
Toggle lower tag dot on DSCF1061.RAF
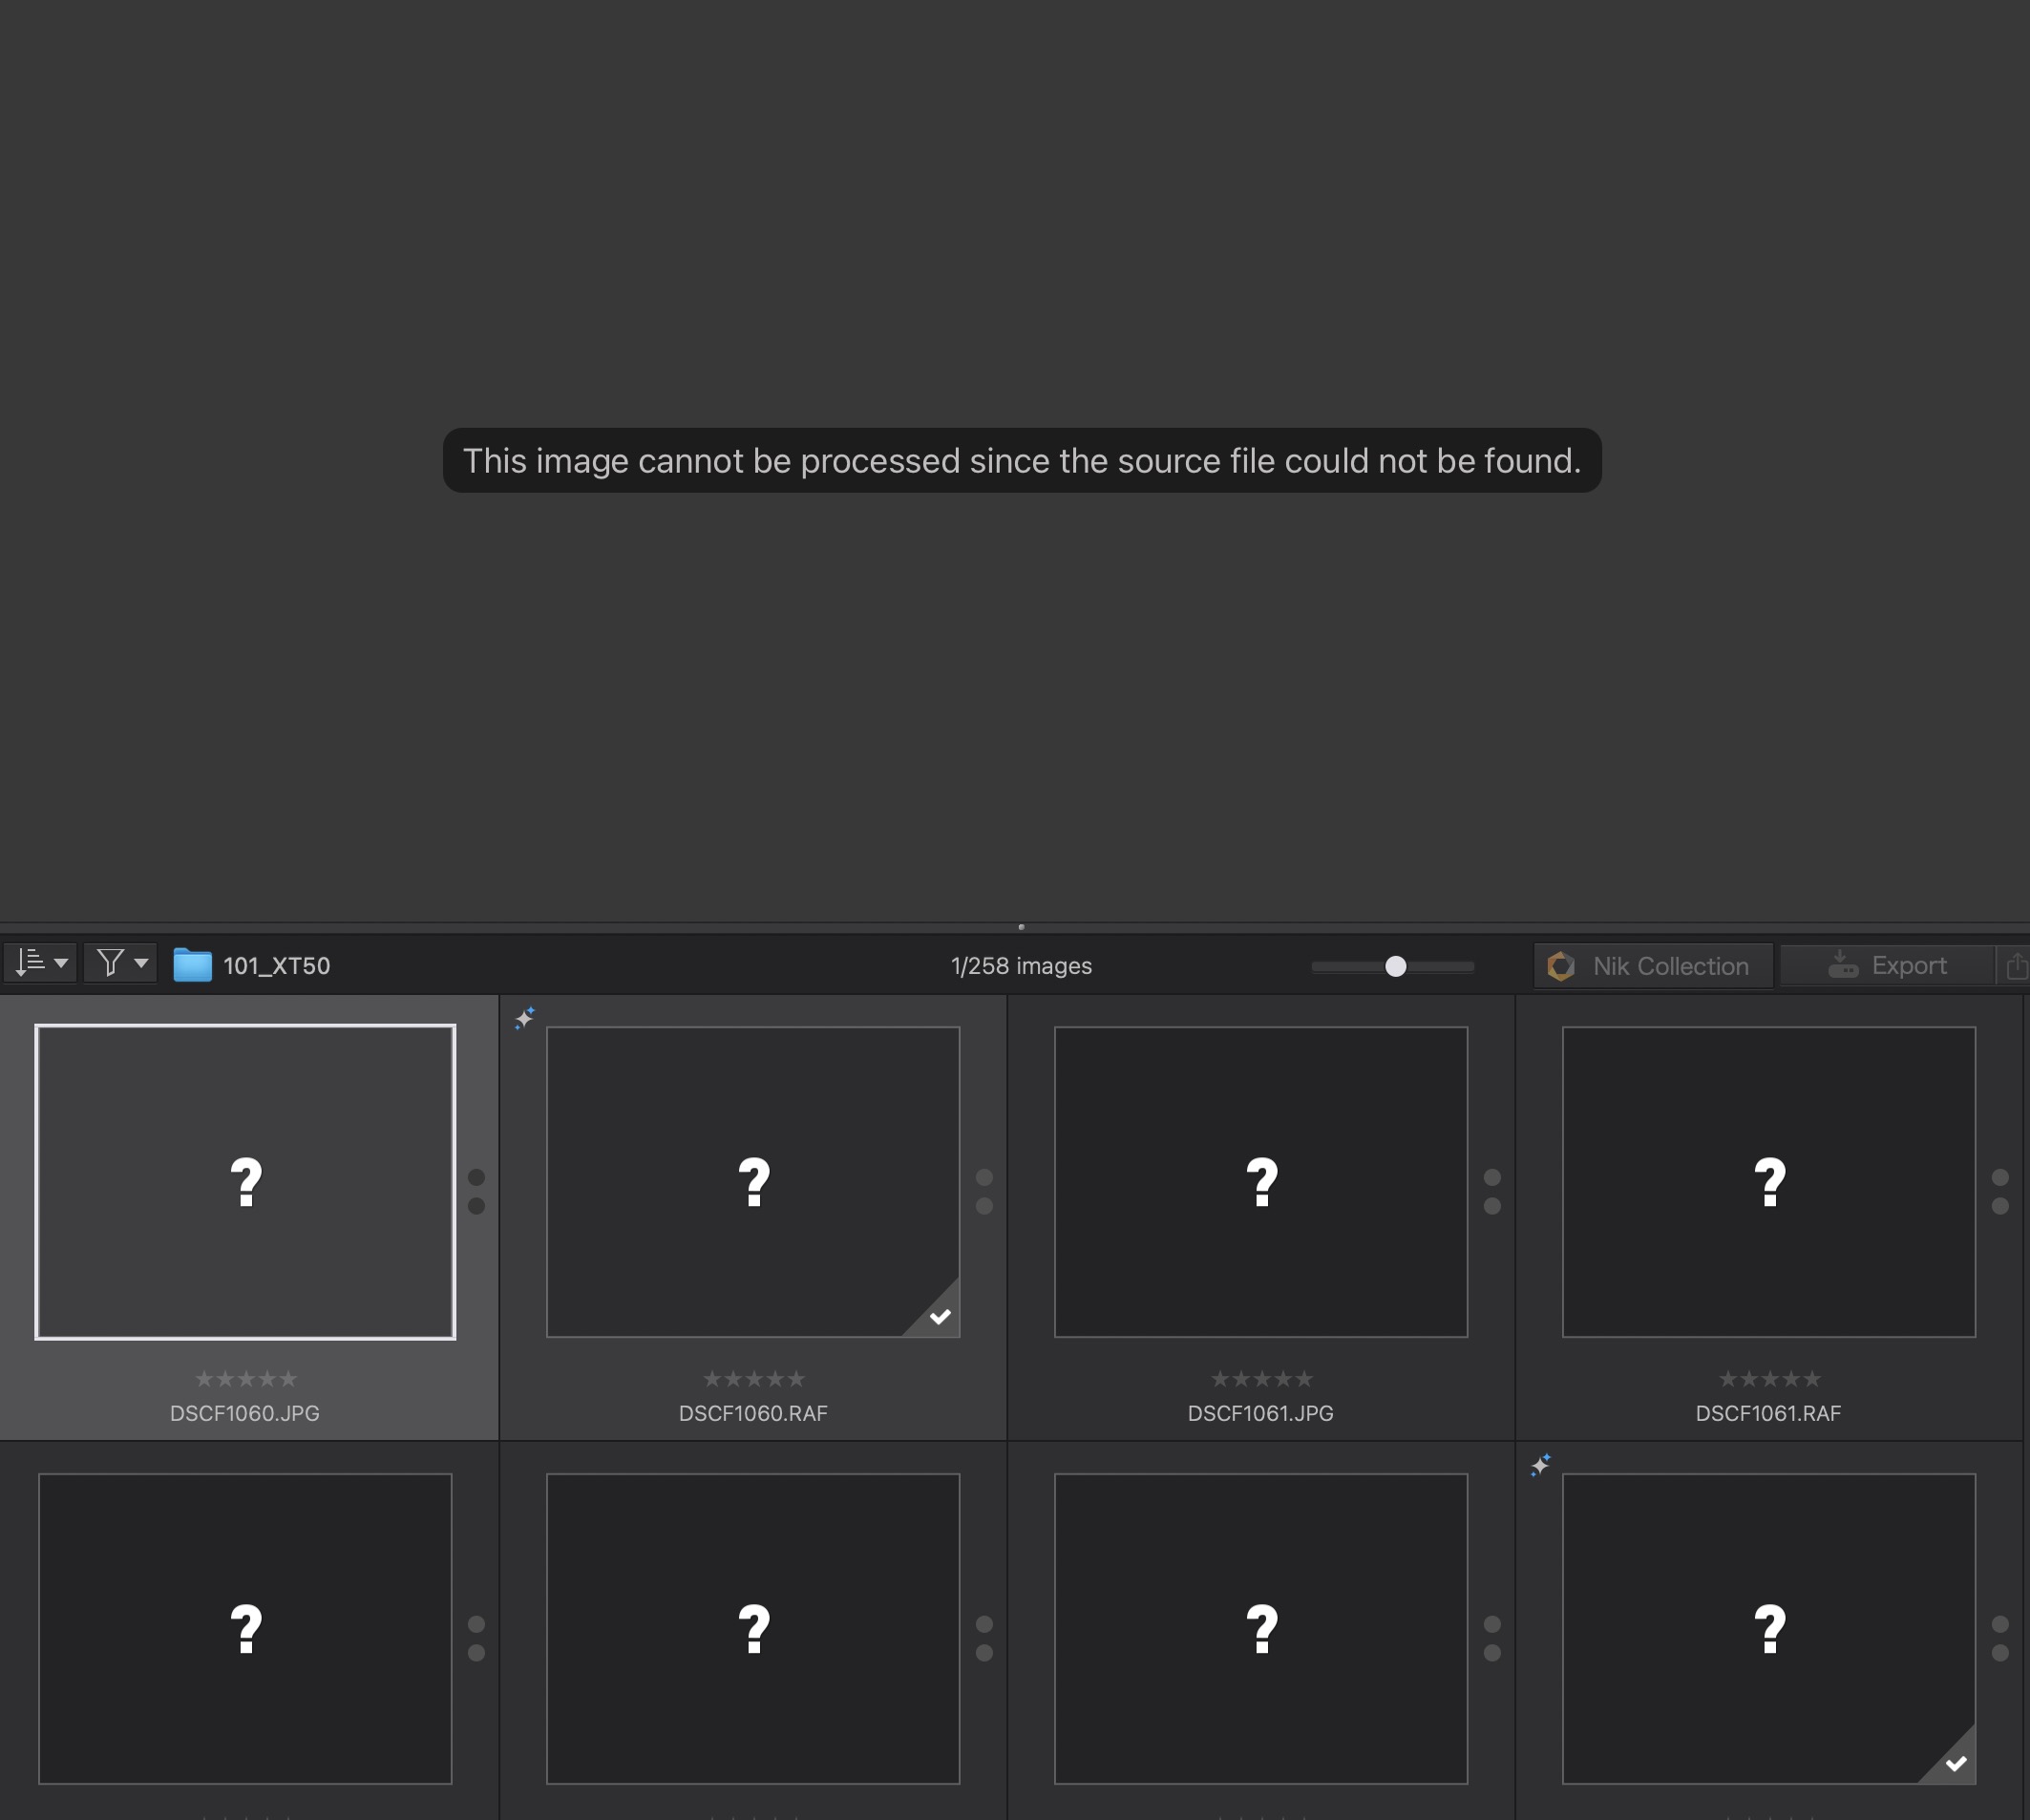[2001, 1206]
